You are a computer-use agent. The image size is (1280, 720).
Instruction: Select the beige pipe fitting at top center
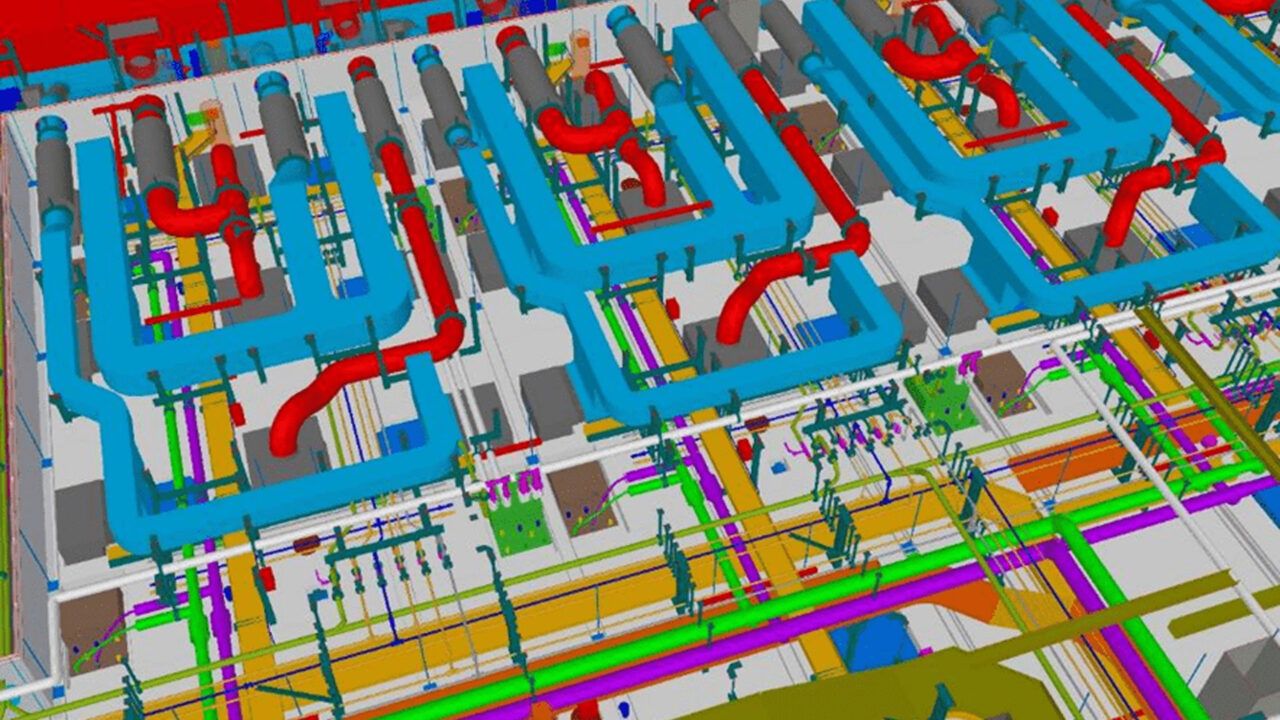(x=578, y=50)
